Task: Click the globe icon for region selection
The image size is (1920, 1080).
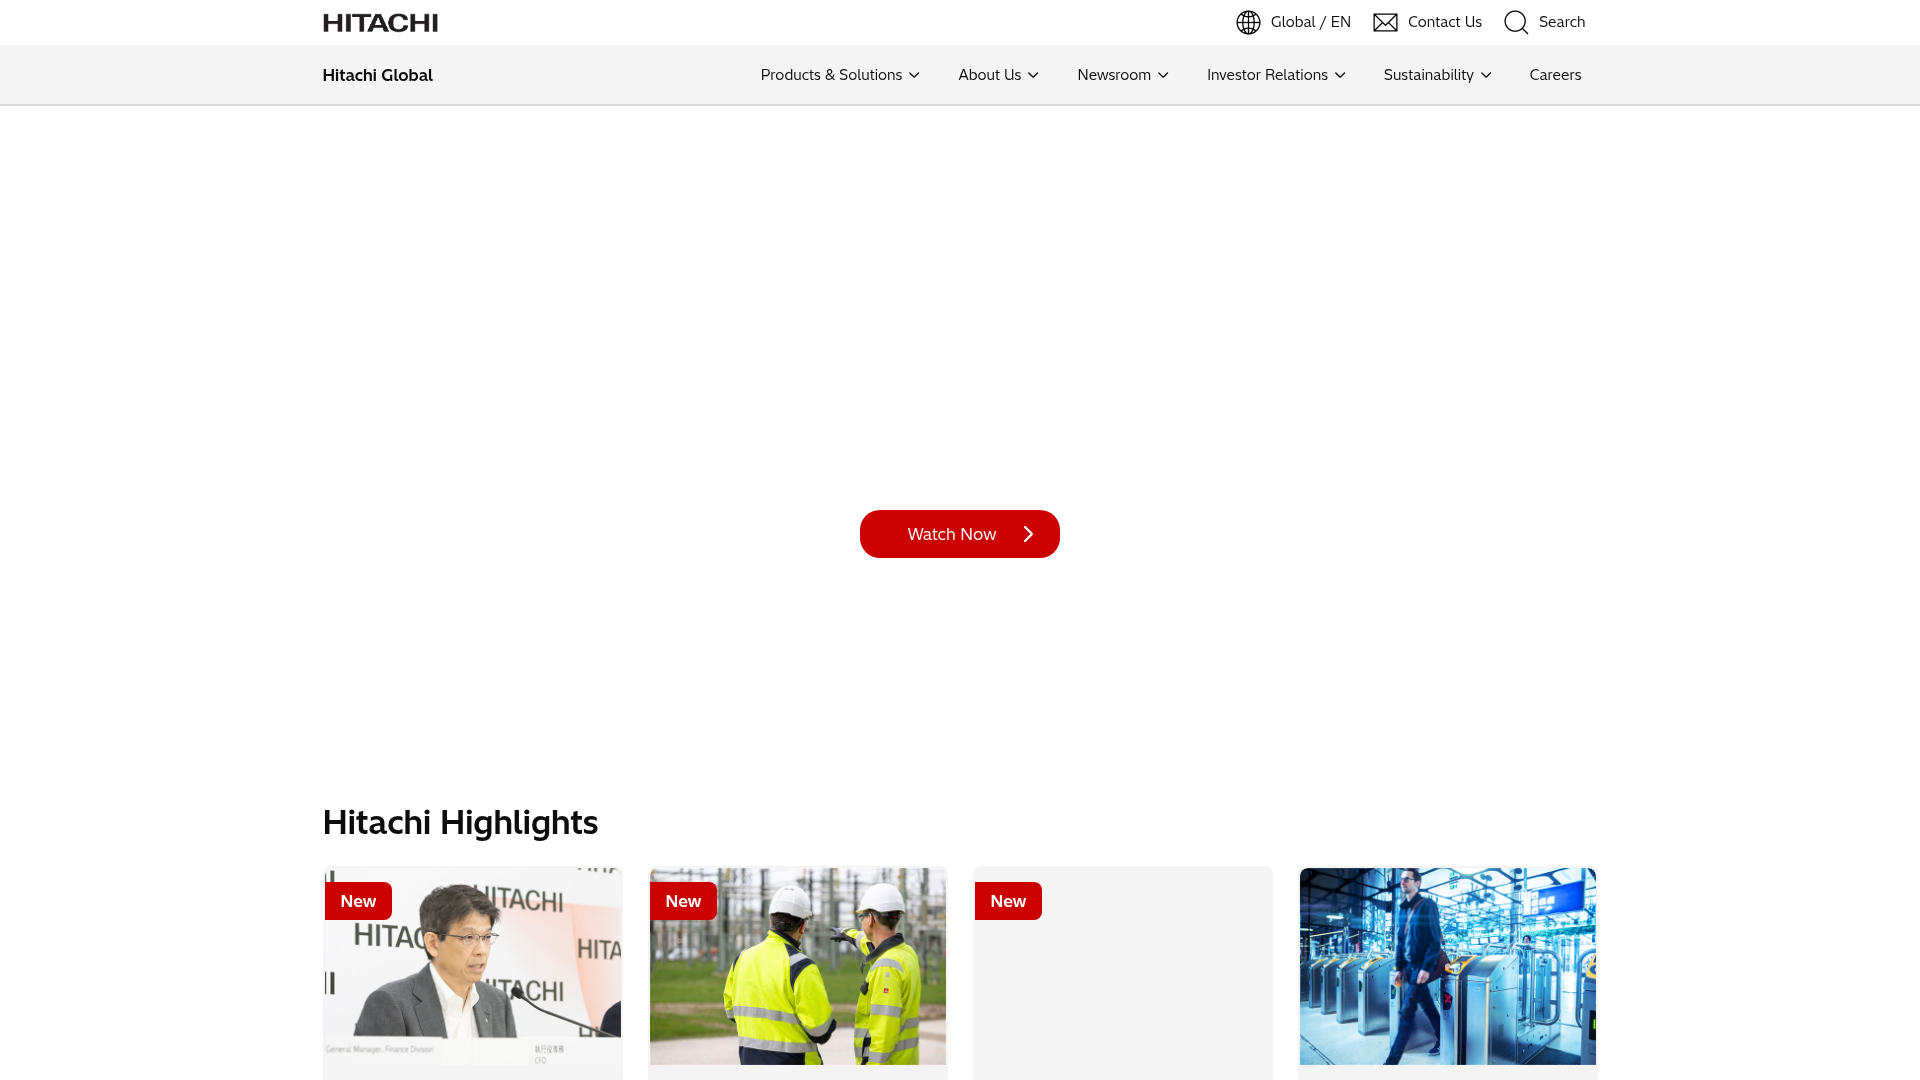Action: point(1248,22)
